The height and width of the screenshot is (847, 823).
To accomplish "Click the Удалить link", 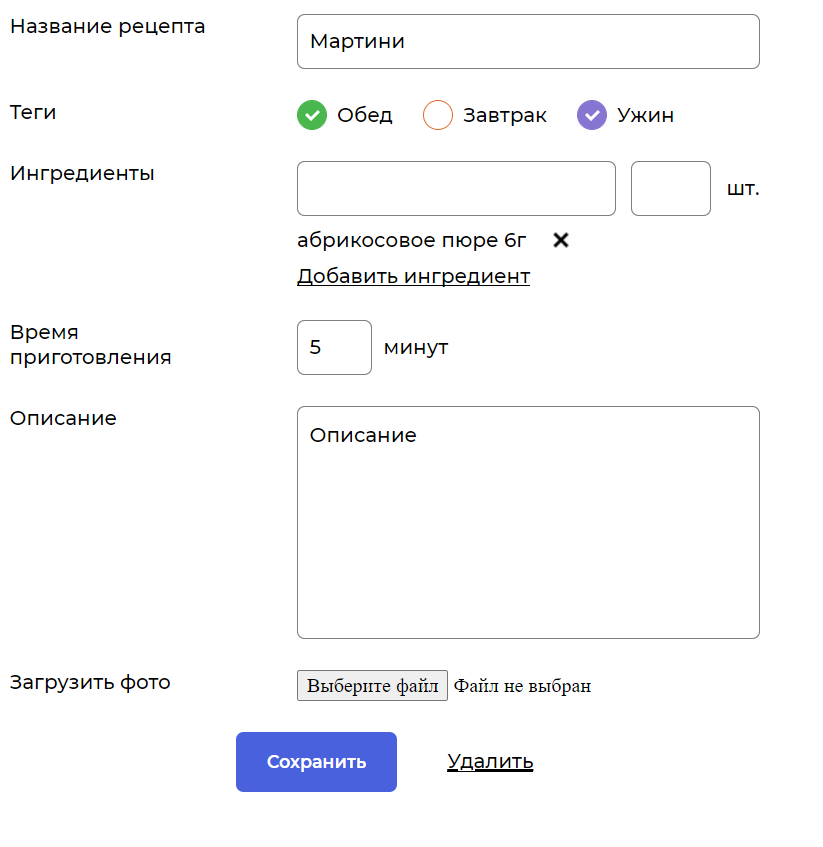I will click(490, 762).
